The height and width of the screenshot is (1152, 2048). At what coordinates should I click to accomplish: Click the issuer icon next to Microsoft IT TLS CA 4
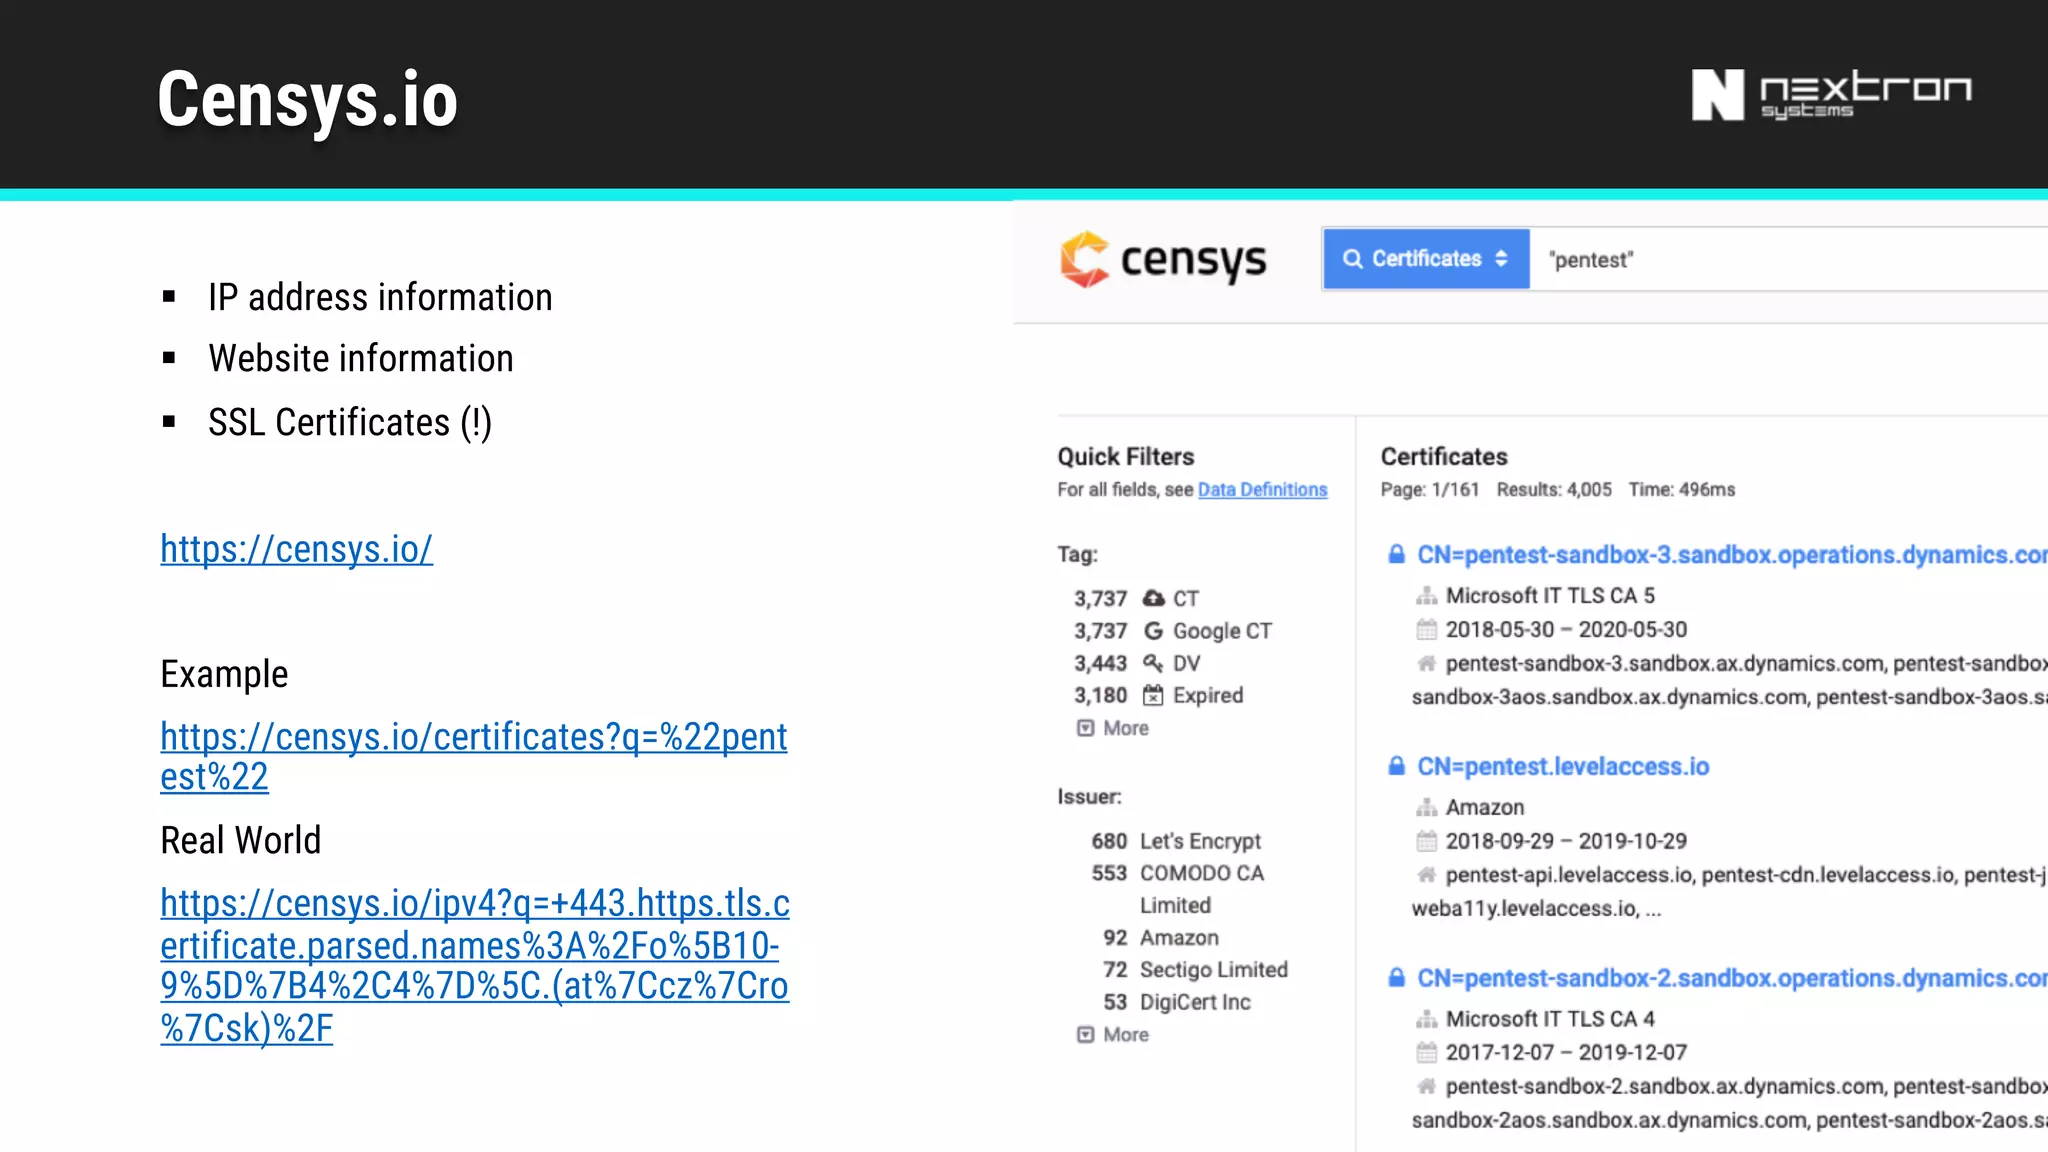click(x=1426, y=1019)
